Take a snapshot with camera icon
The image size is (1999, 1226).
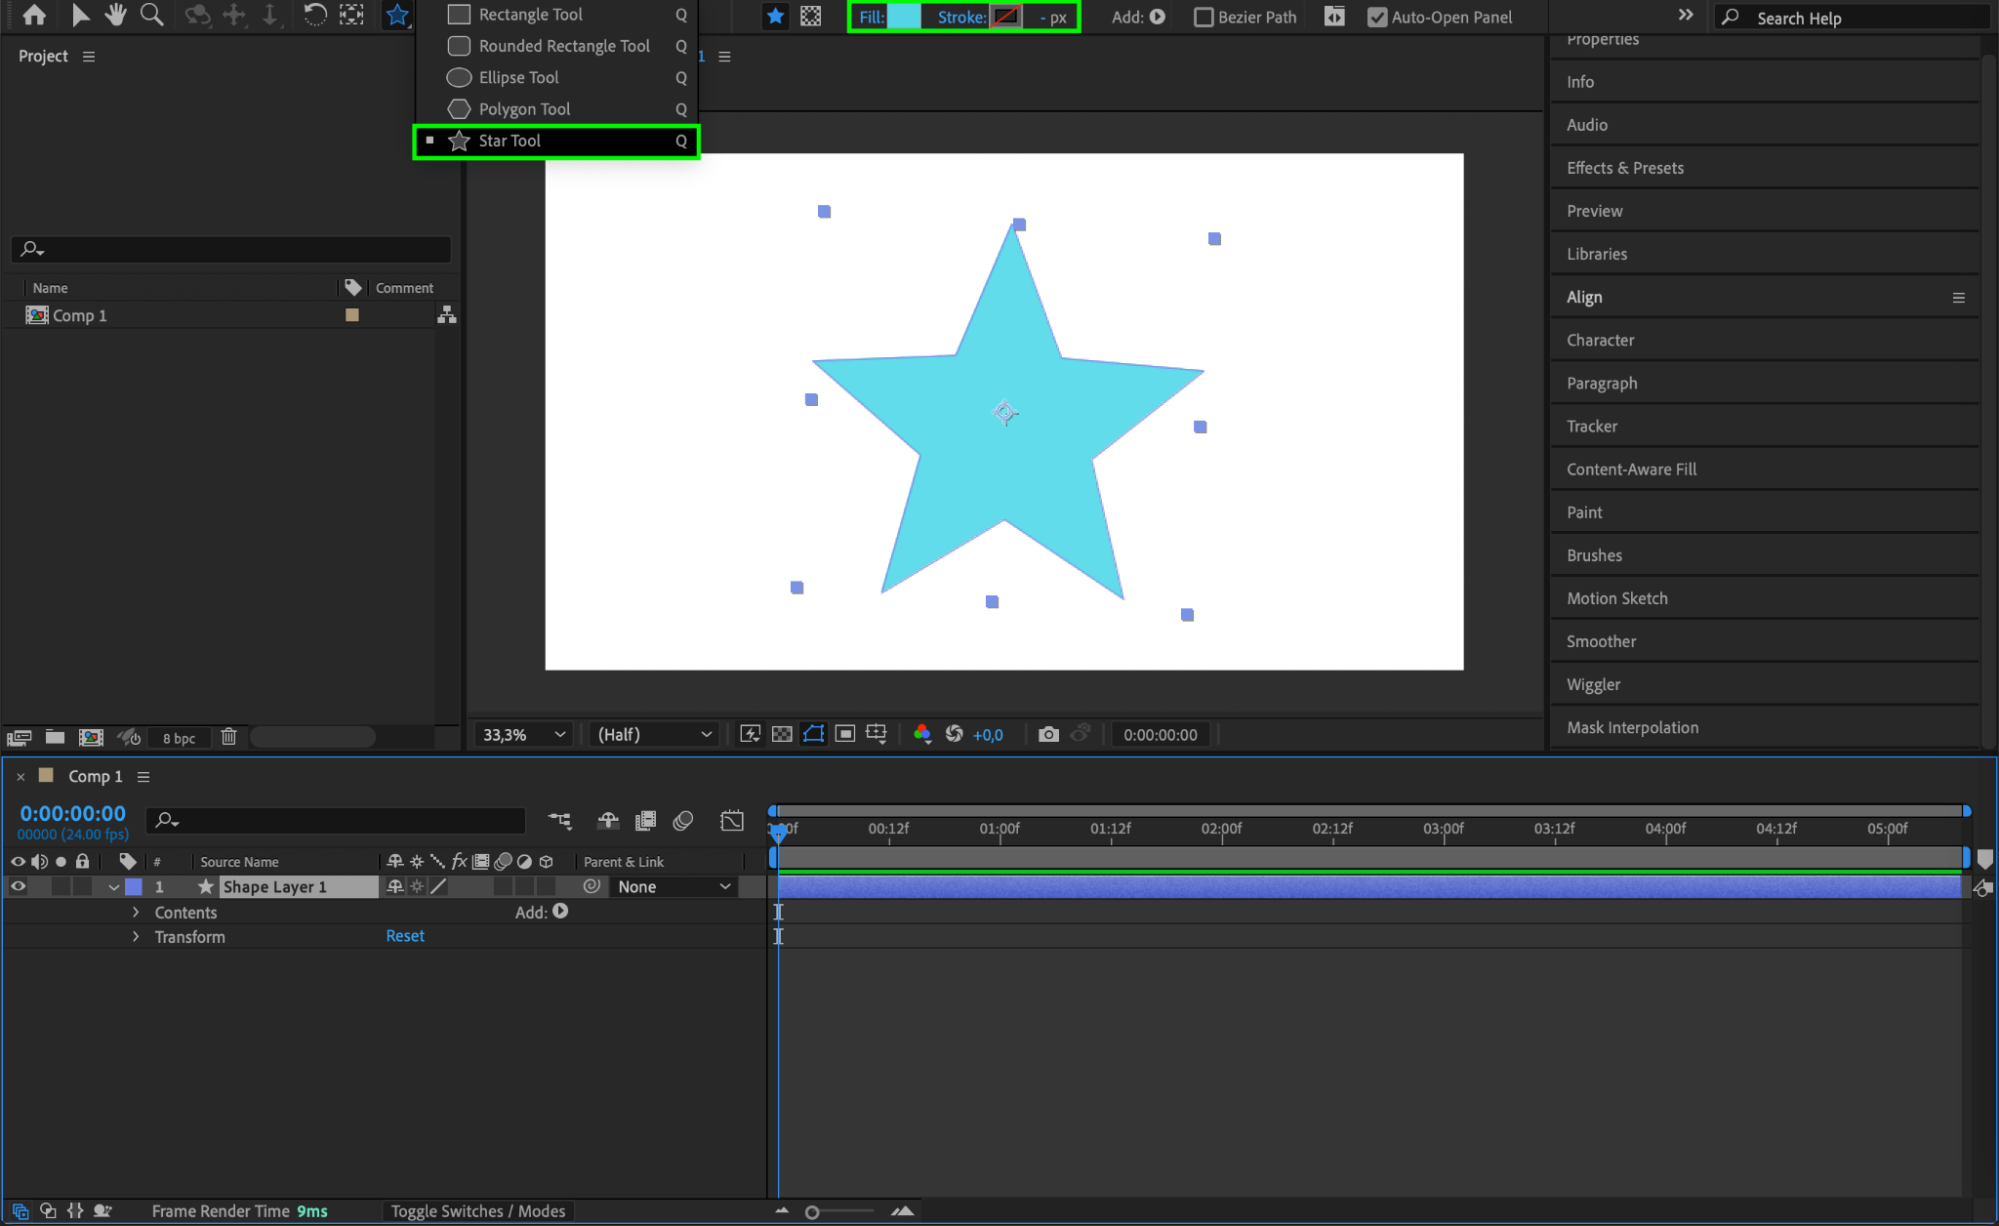1048,735
